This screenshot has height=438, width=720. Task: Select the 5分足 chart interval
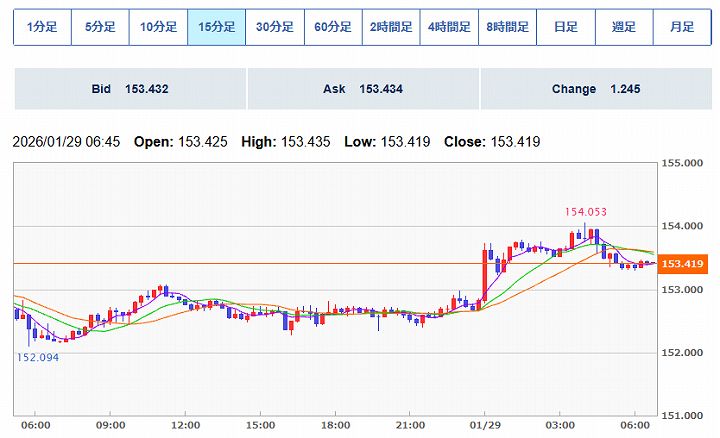click(100, 27)
